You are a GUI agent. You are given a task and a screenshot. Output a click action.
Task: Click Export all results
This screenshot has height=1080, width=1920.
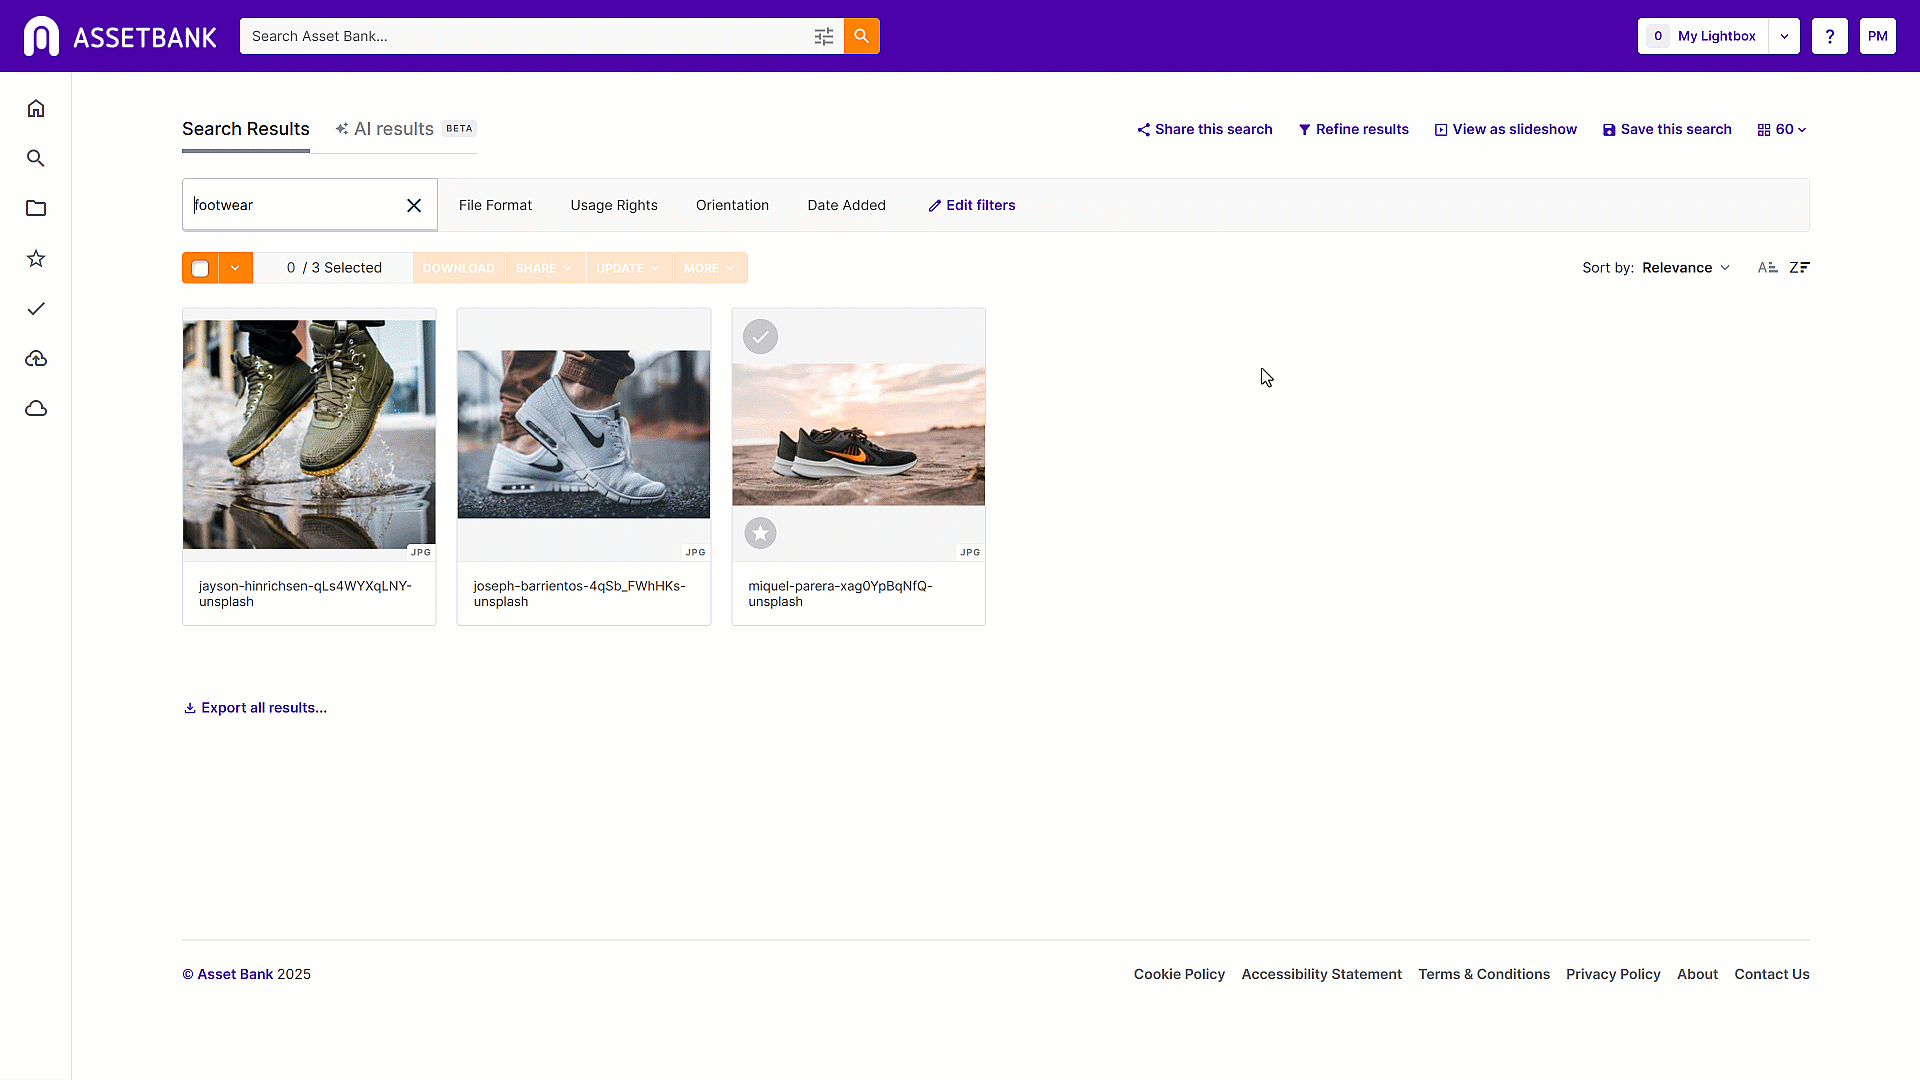(x=255, y=708)
